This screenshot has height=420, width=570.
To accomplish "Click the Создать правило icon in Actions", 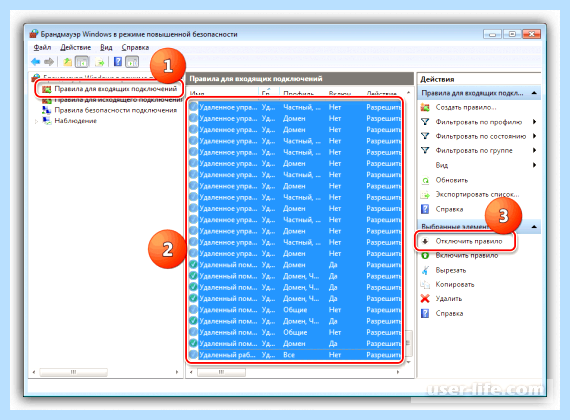I will click(425, 107).
